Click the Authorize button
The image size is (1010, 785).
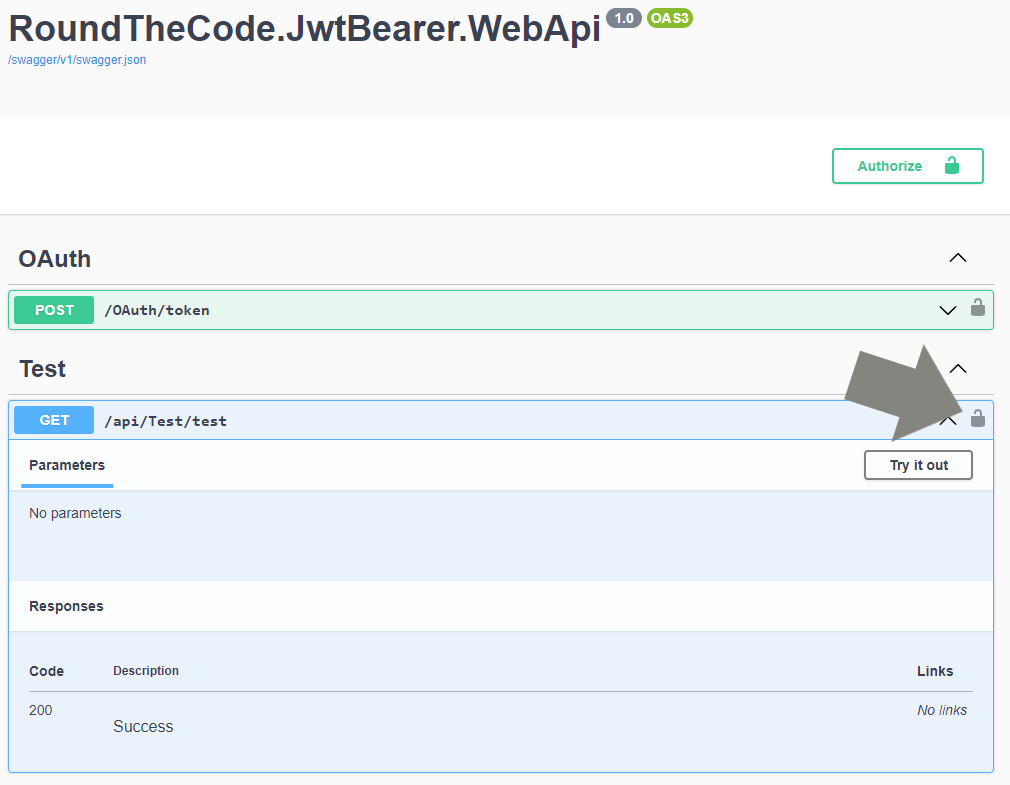(x=908, y=166)
